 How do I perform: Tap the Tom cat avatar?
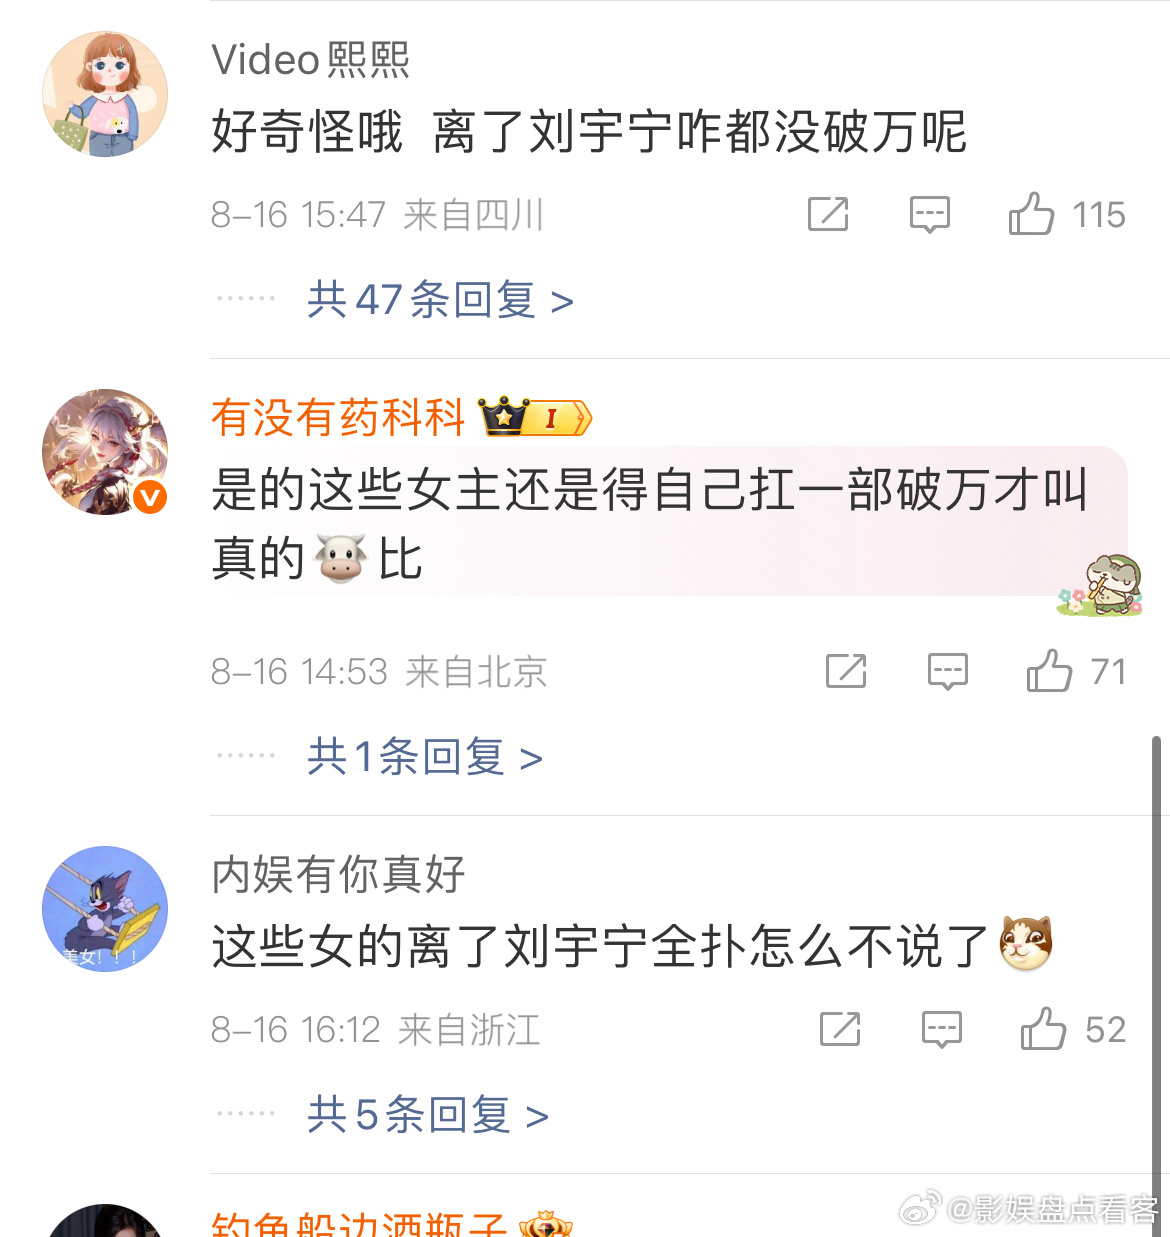pyautogui.click(x=105, y=909)
